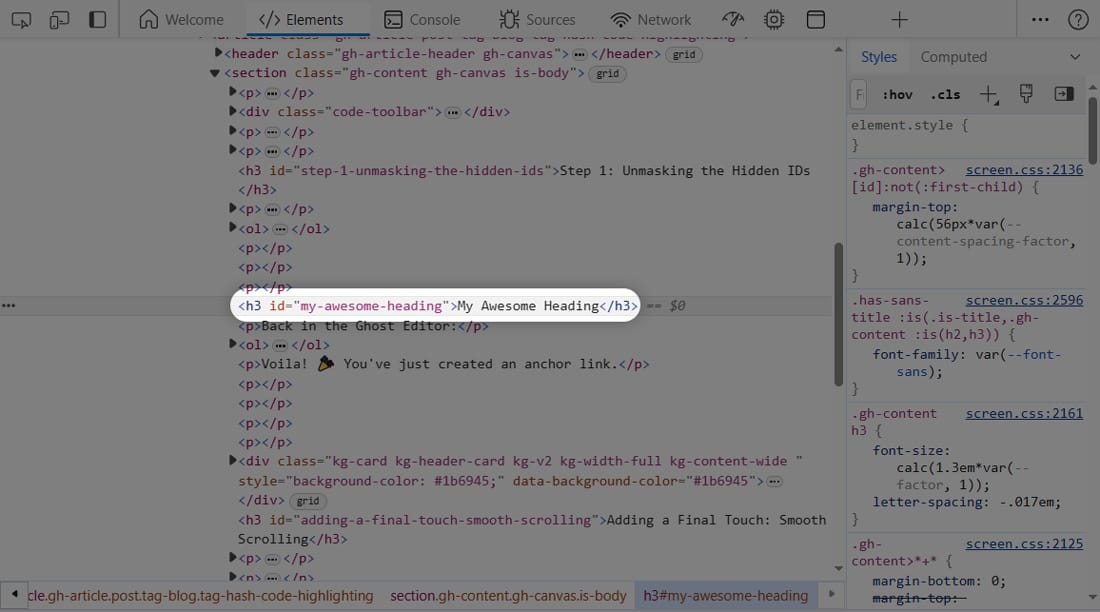Image resolution: width=1100 pixels, height=612 pixels.
Task: Click the grid badge beside the header node
Action: coord(683,55)
